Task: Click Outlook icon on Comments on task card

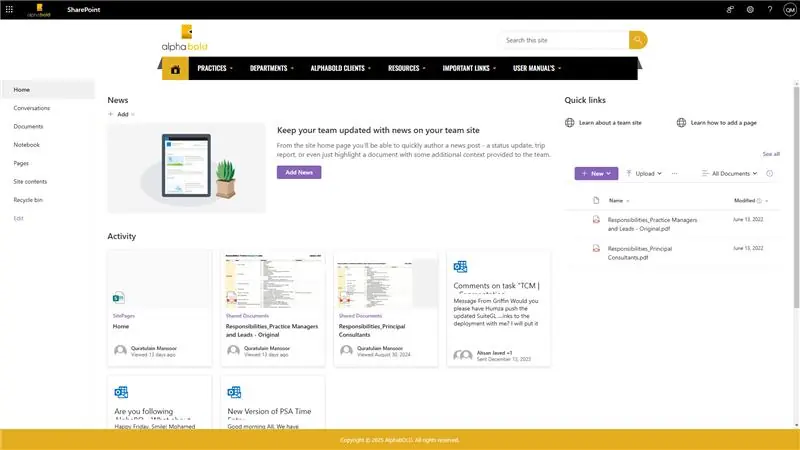Action: [460, 266]
